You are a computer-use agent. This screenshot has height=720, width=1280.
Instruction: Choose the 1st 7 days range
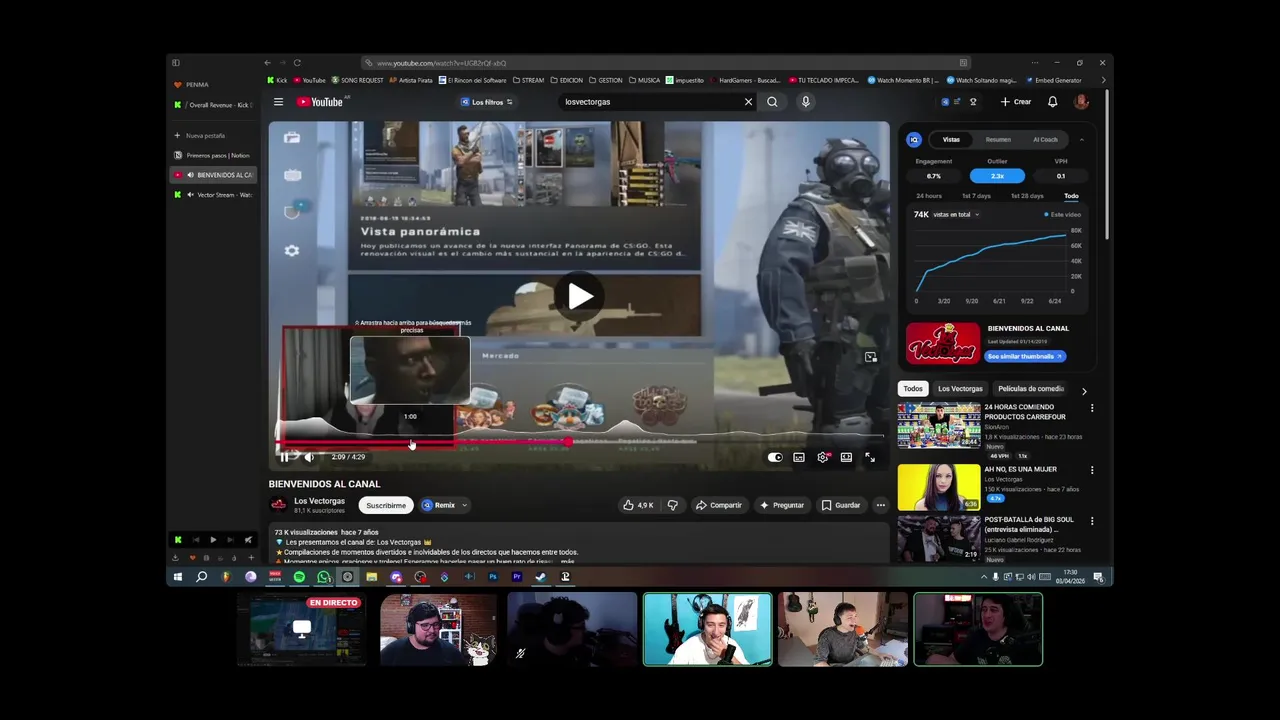click(976, 196)
